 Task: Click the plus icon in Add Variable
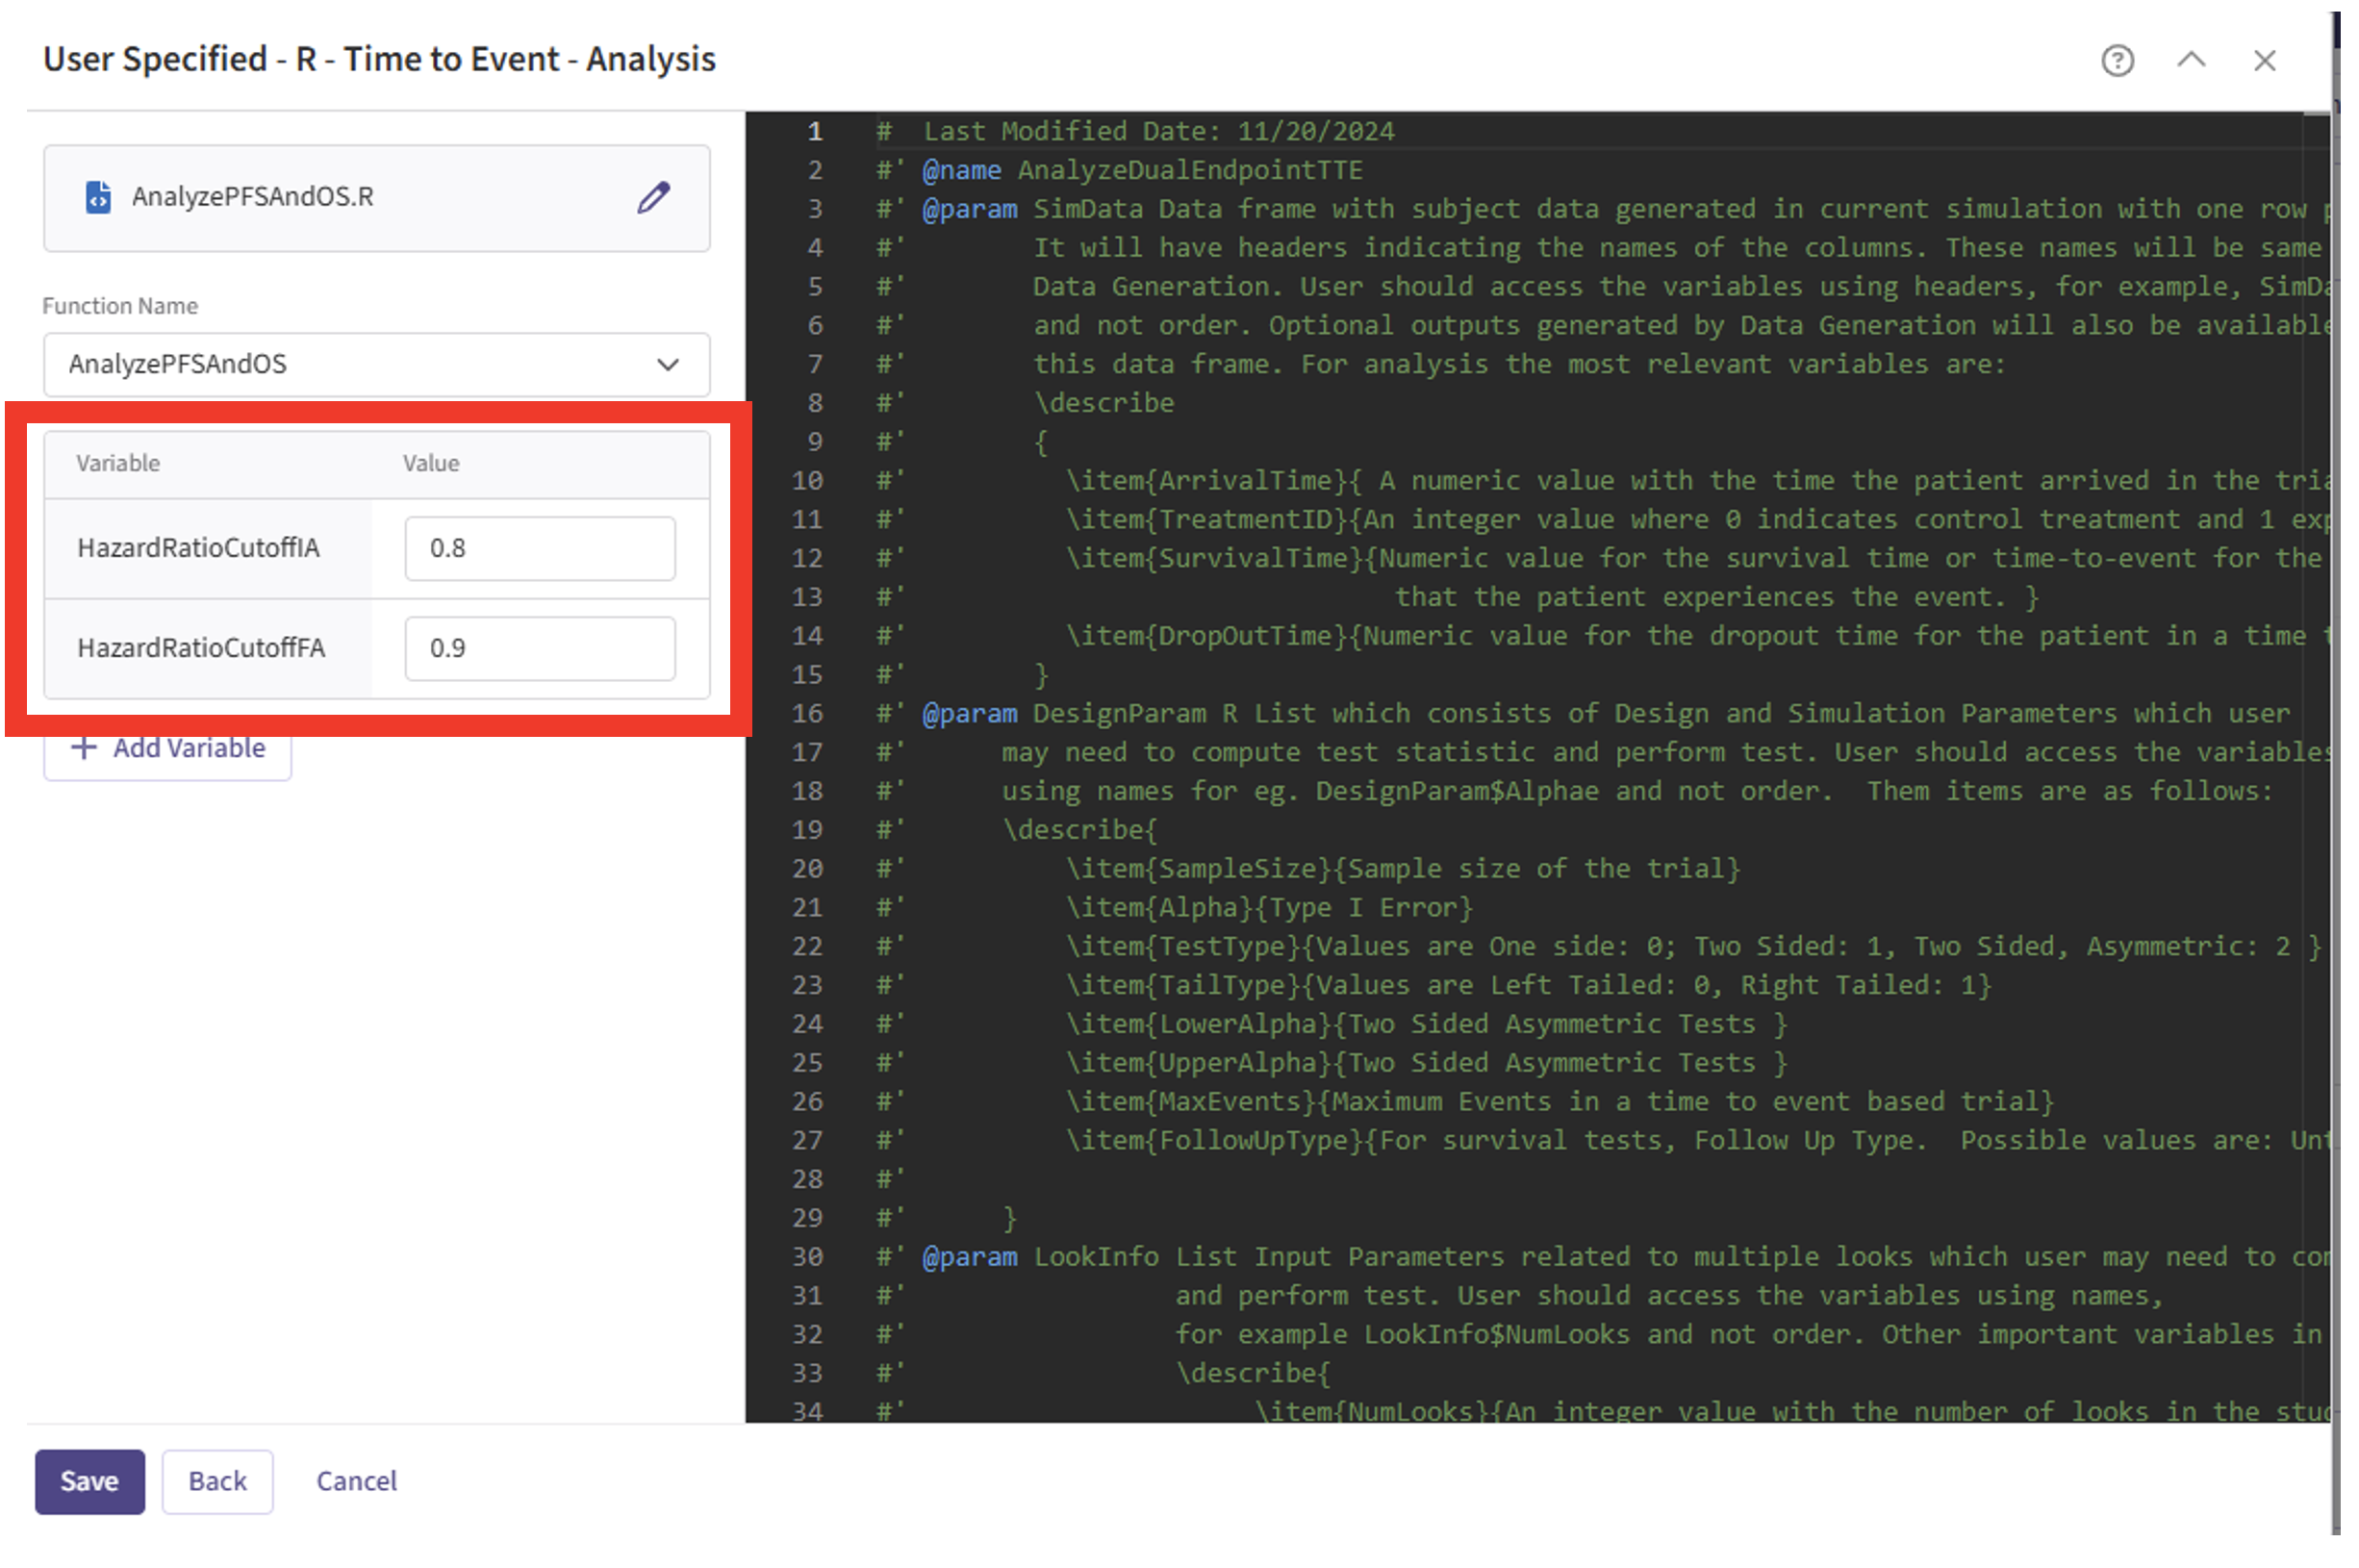click(85, 748)
